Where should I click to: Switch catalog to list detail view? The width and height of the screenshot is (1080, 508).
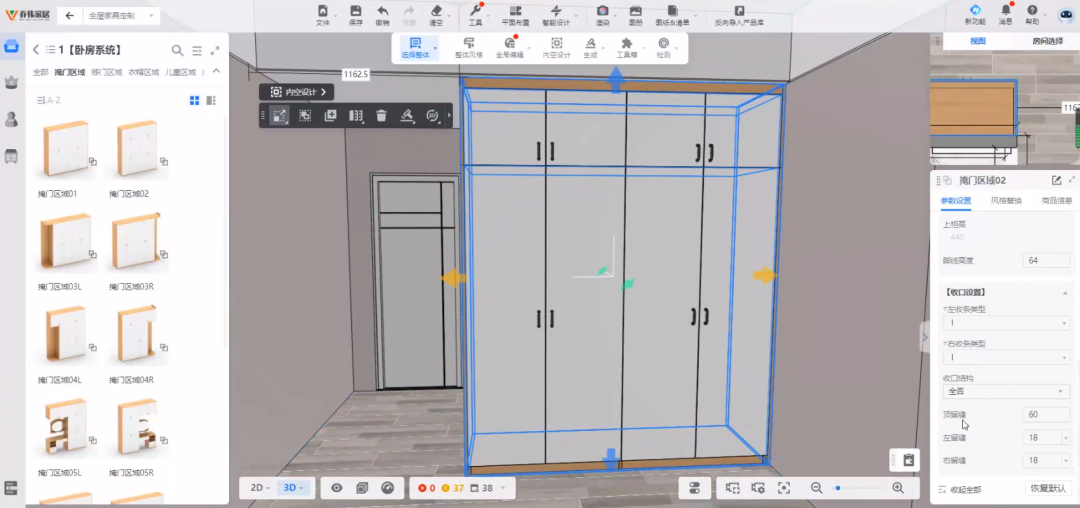[211, 100]
